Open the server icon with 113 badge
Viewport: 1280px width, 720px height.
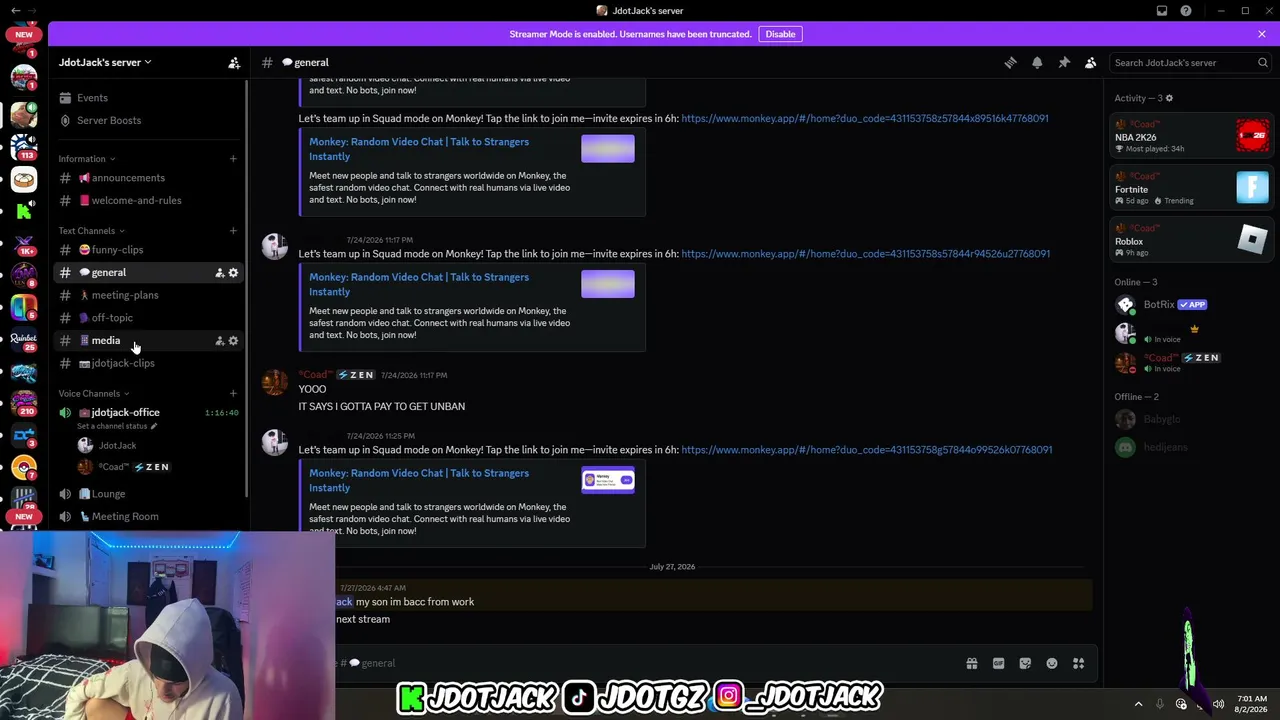pyautogui.click(x=24, y=146)
